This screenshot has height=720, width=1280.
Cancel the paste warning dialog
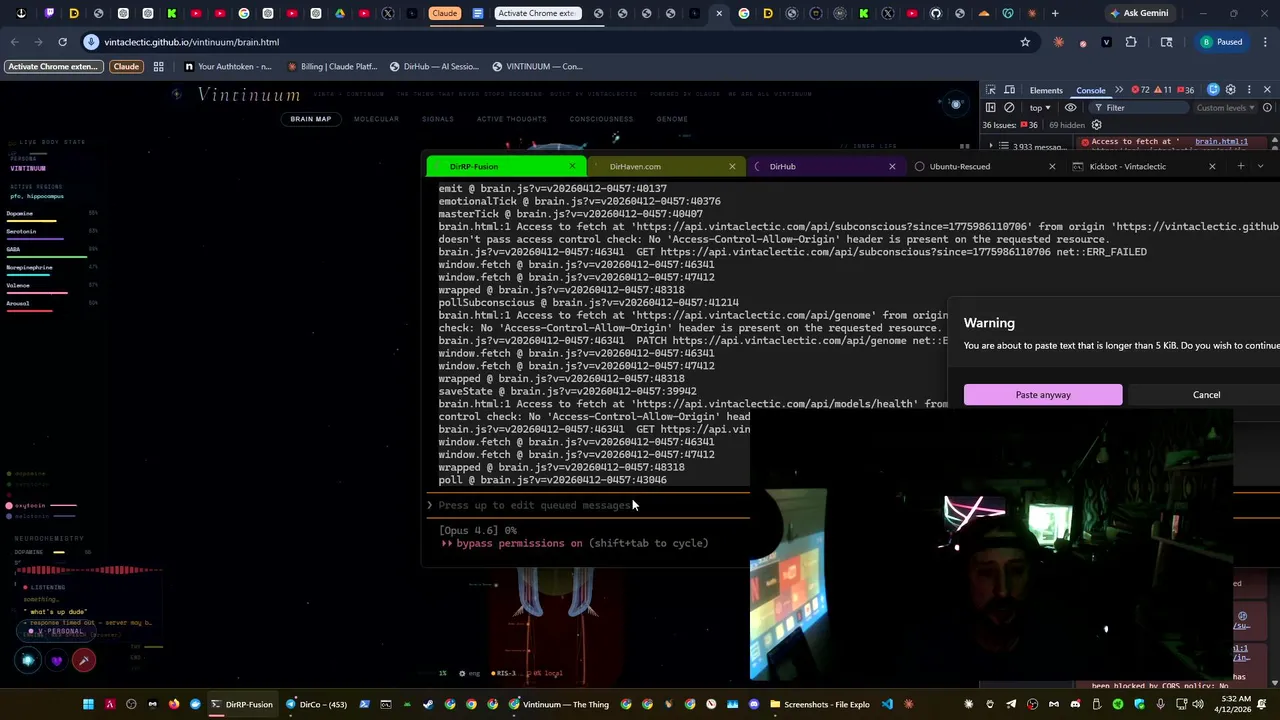(1206, 394)
